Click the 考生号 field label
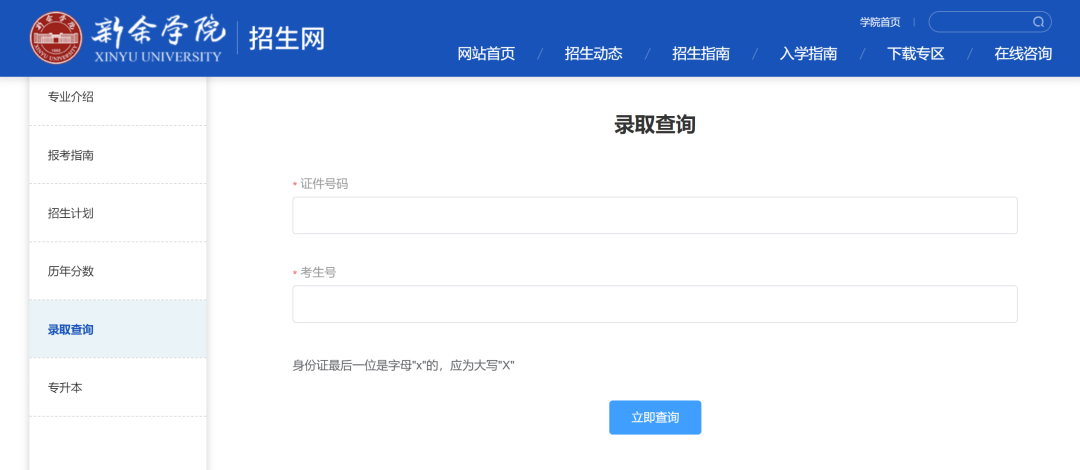The width and height of the screenshot is (1080, 470). coord(318,272)
